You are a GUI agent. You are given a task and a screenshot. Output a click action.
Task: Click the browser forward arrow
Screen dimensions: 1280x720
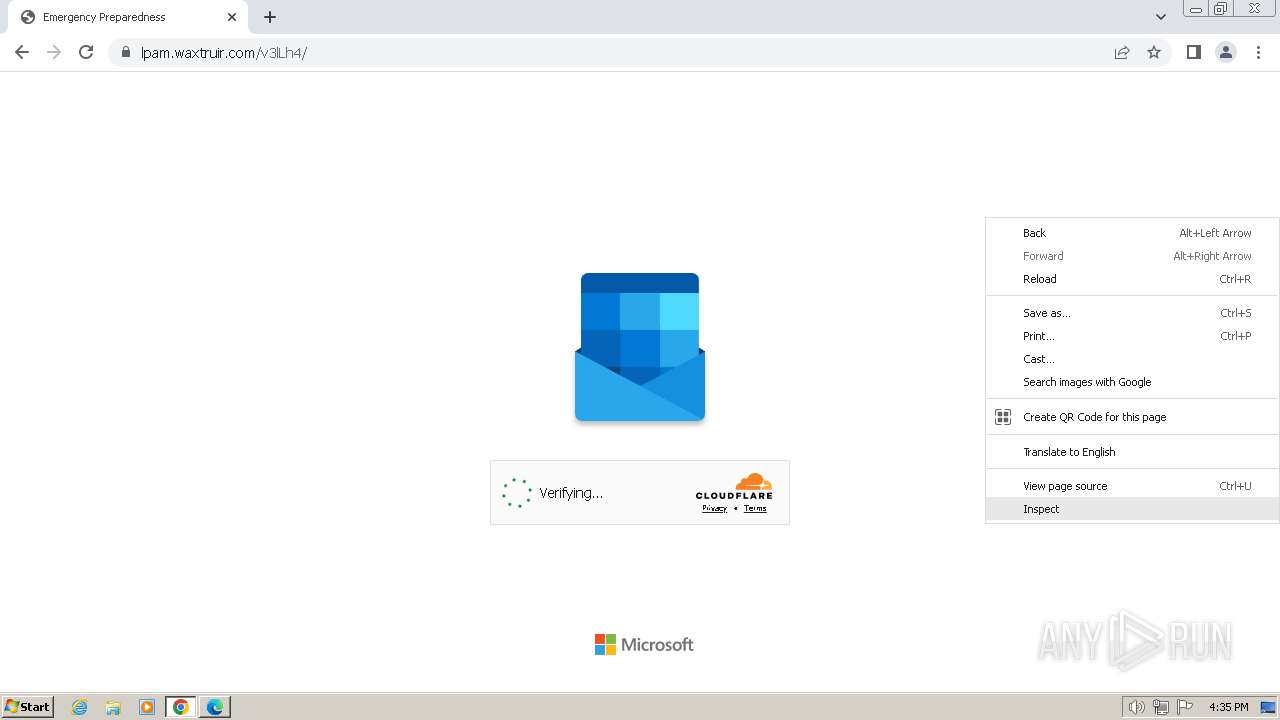click(x=54, y=52)
